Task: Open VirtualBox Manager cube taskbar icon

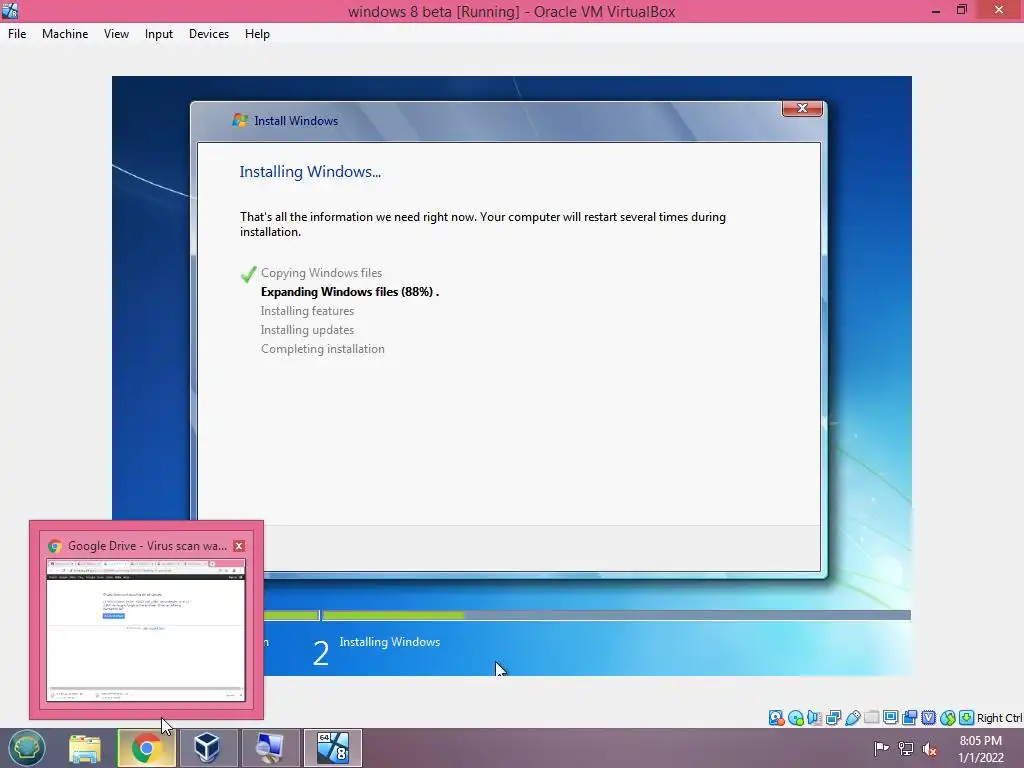Action: coord(207,748)
